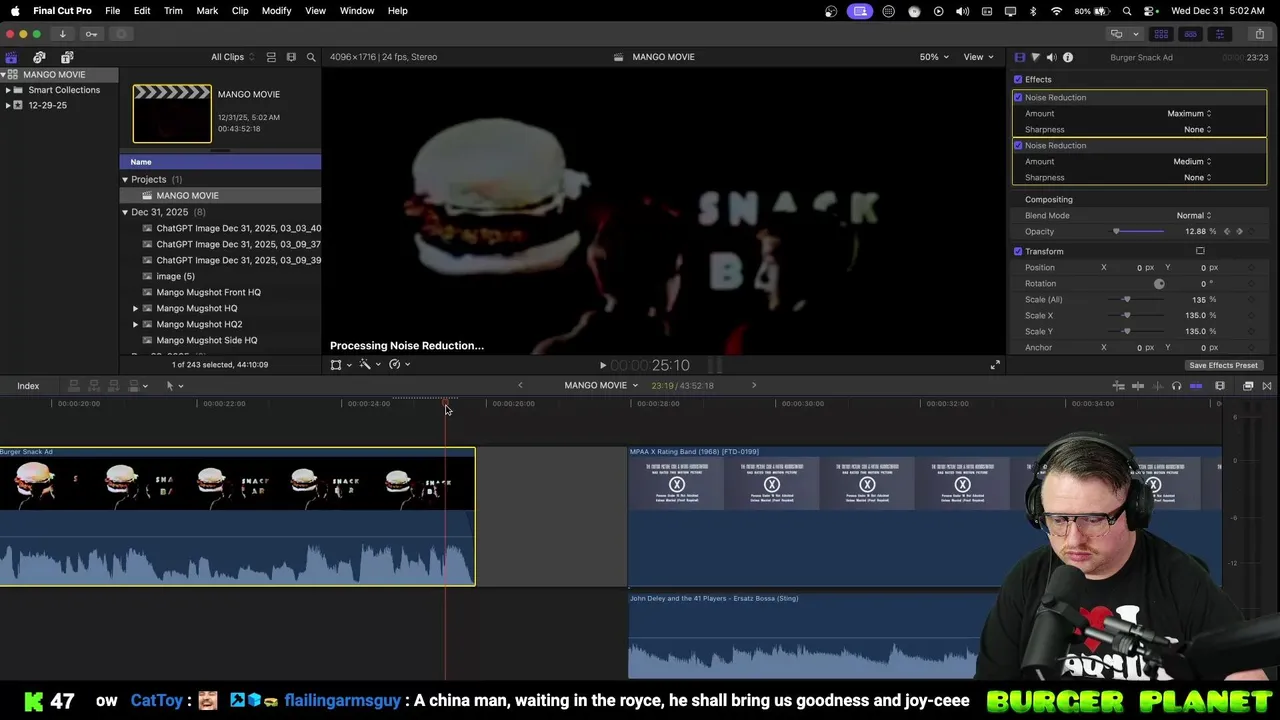Click the Save Effects Preset button

tap(1223, 365)
